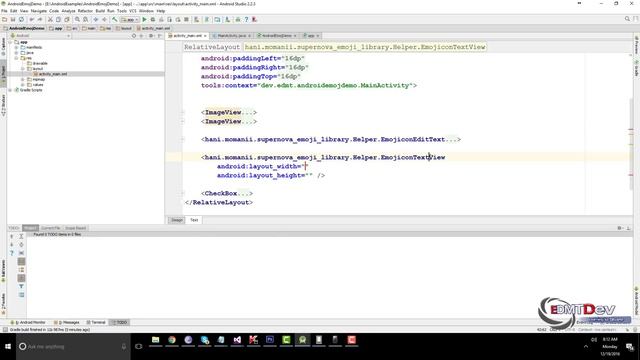Open Chrome from the Windows taskbar

pyautogui.click(x=172, y=340)
